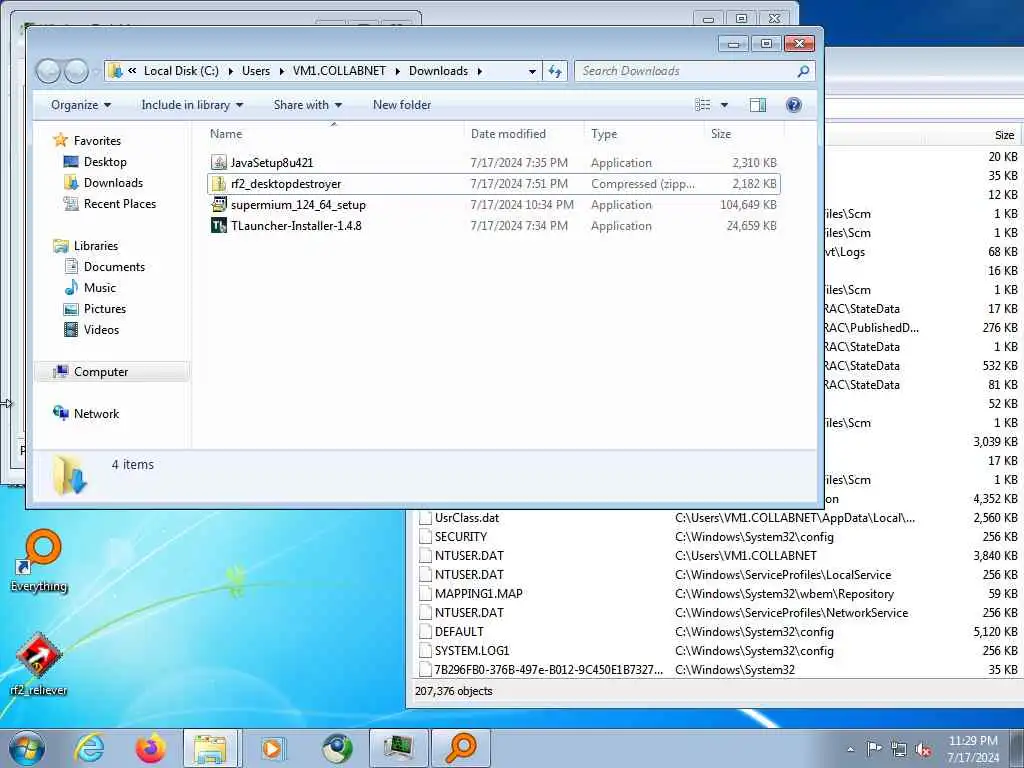Select supermium_124_64_setup icon
The width and height of the screenshot is (1024, 768).
219,204
